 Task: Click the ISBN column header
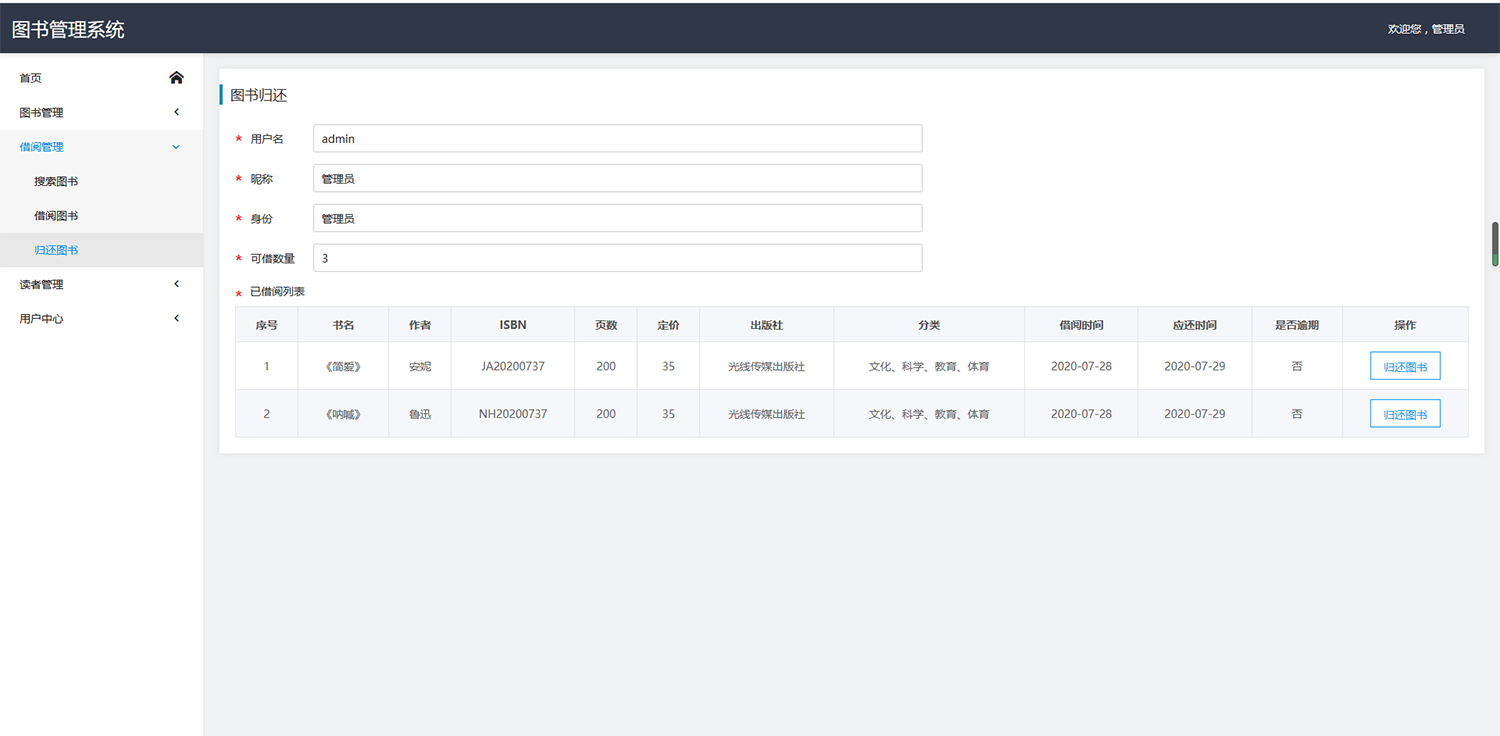513,325
